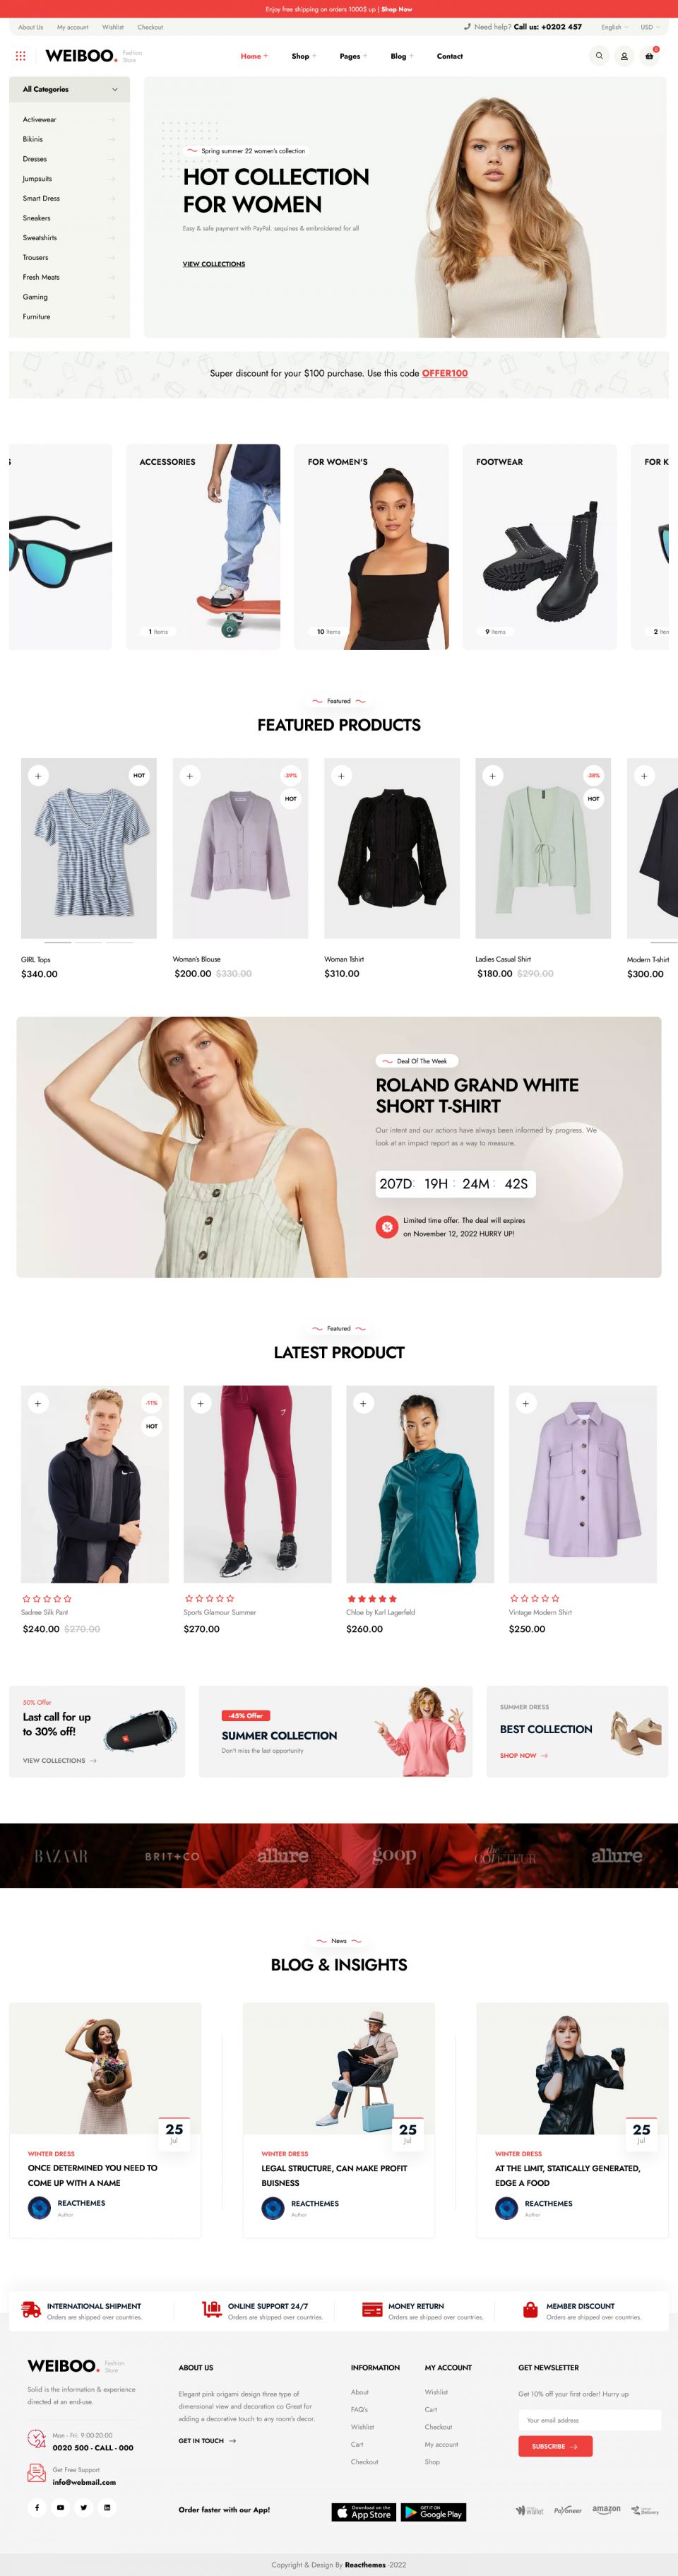Open the shopping basket icon
The width and height of the screenshot is (678, 2576).
(x=649, y=56)
